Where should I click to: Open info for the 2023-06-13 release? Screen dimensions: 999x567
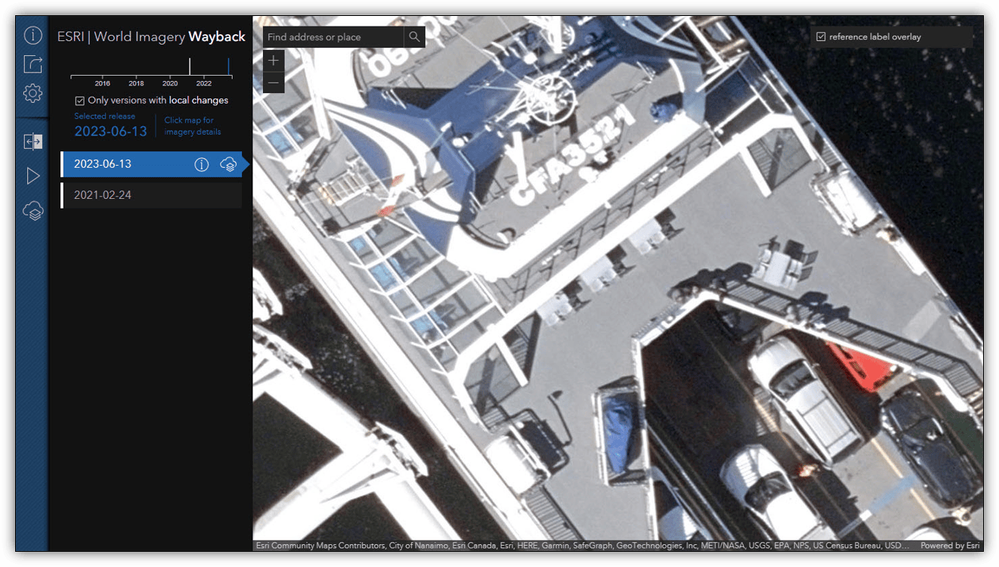[201, 164]
